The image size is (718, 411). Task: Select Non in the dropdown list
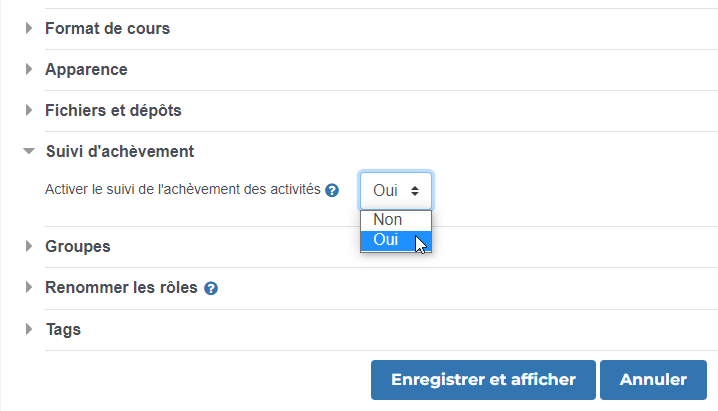pyautogui.click(x=388, y=220)
